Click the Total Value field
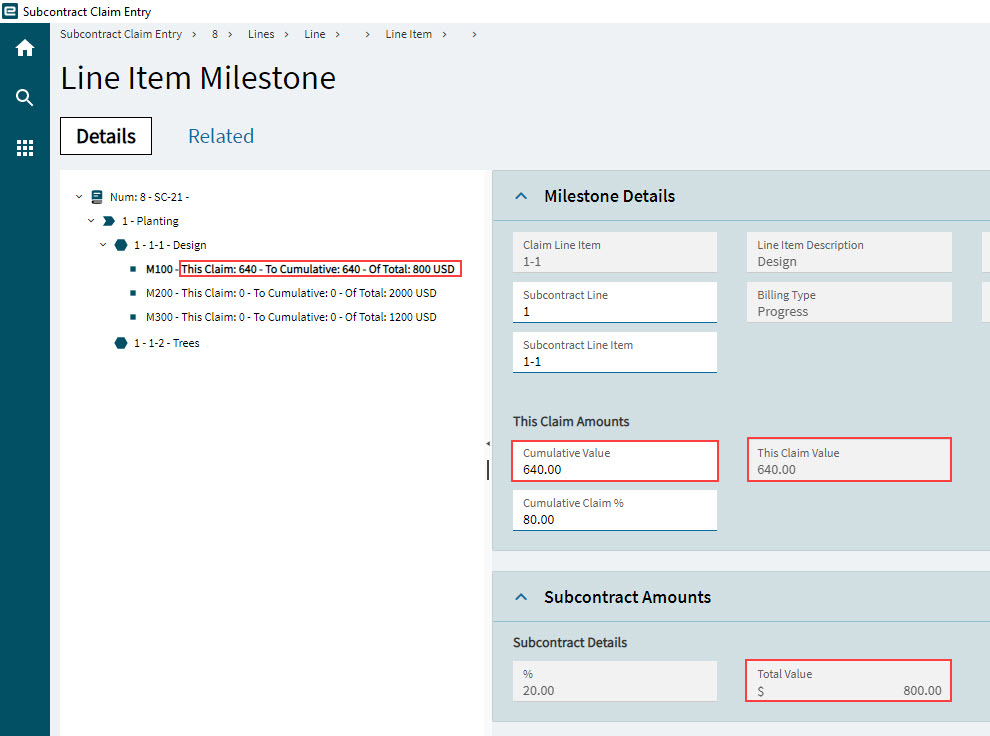This screenshot has width=990, height=736. [x=849, y=681]
